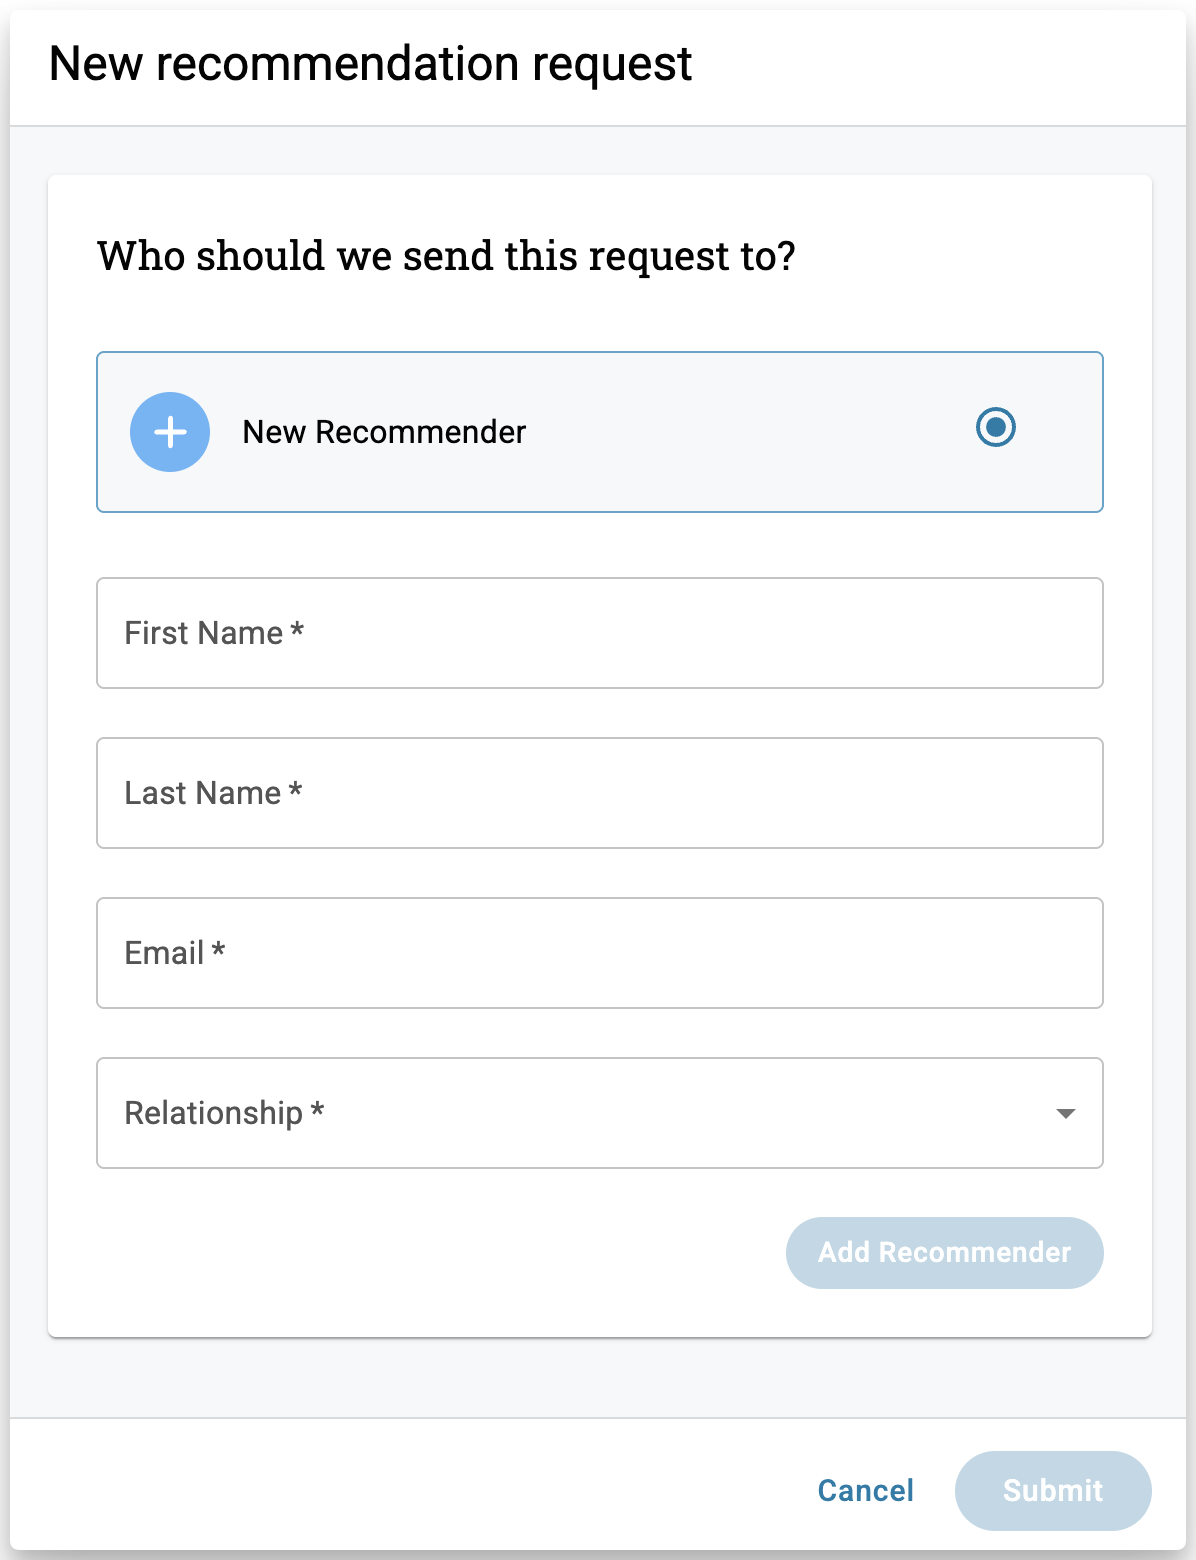
Task: Click the asterisk beside First Name
Action: [x=297, y=631]
